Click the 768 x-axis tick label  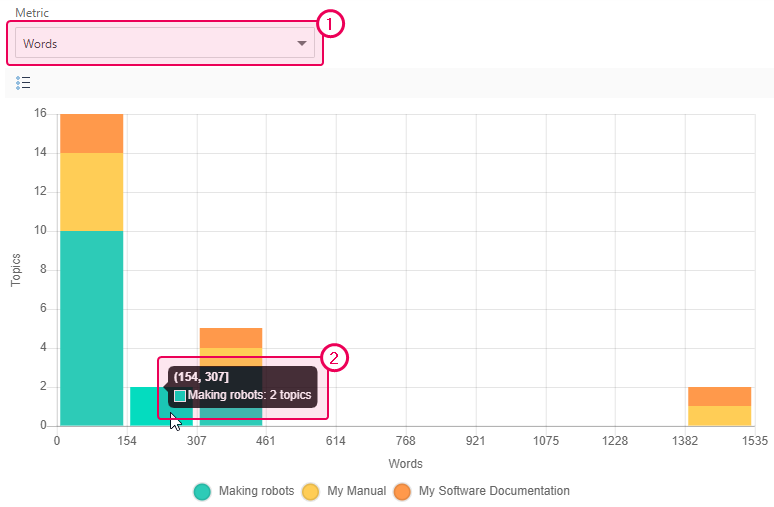click(405, 440)
